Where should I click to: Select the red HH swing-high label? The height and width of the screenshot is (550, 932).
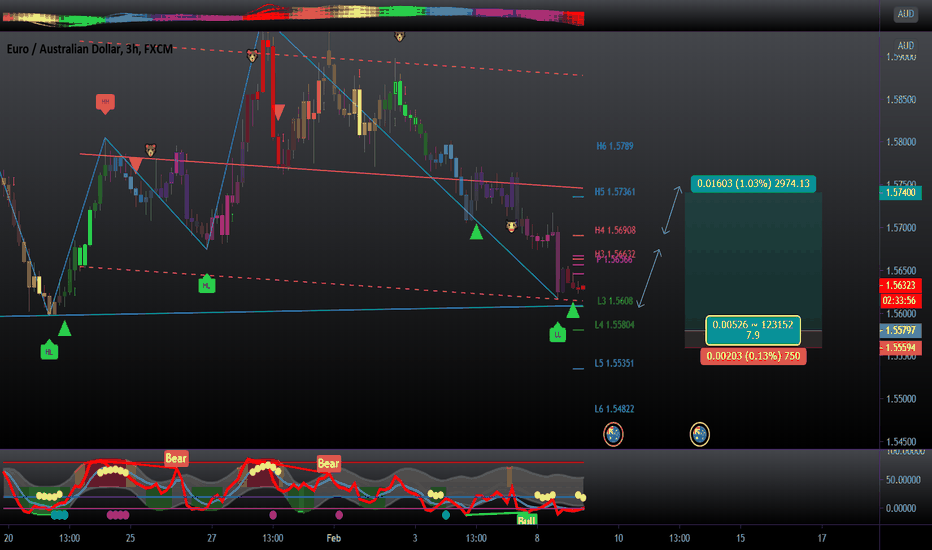(x=105, y=103)
